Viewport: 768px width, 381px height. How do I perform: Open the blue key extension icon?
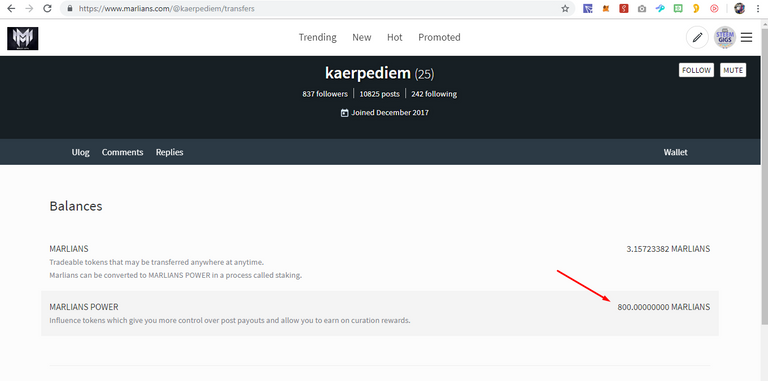click(660, 8)
